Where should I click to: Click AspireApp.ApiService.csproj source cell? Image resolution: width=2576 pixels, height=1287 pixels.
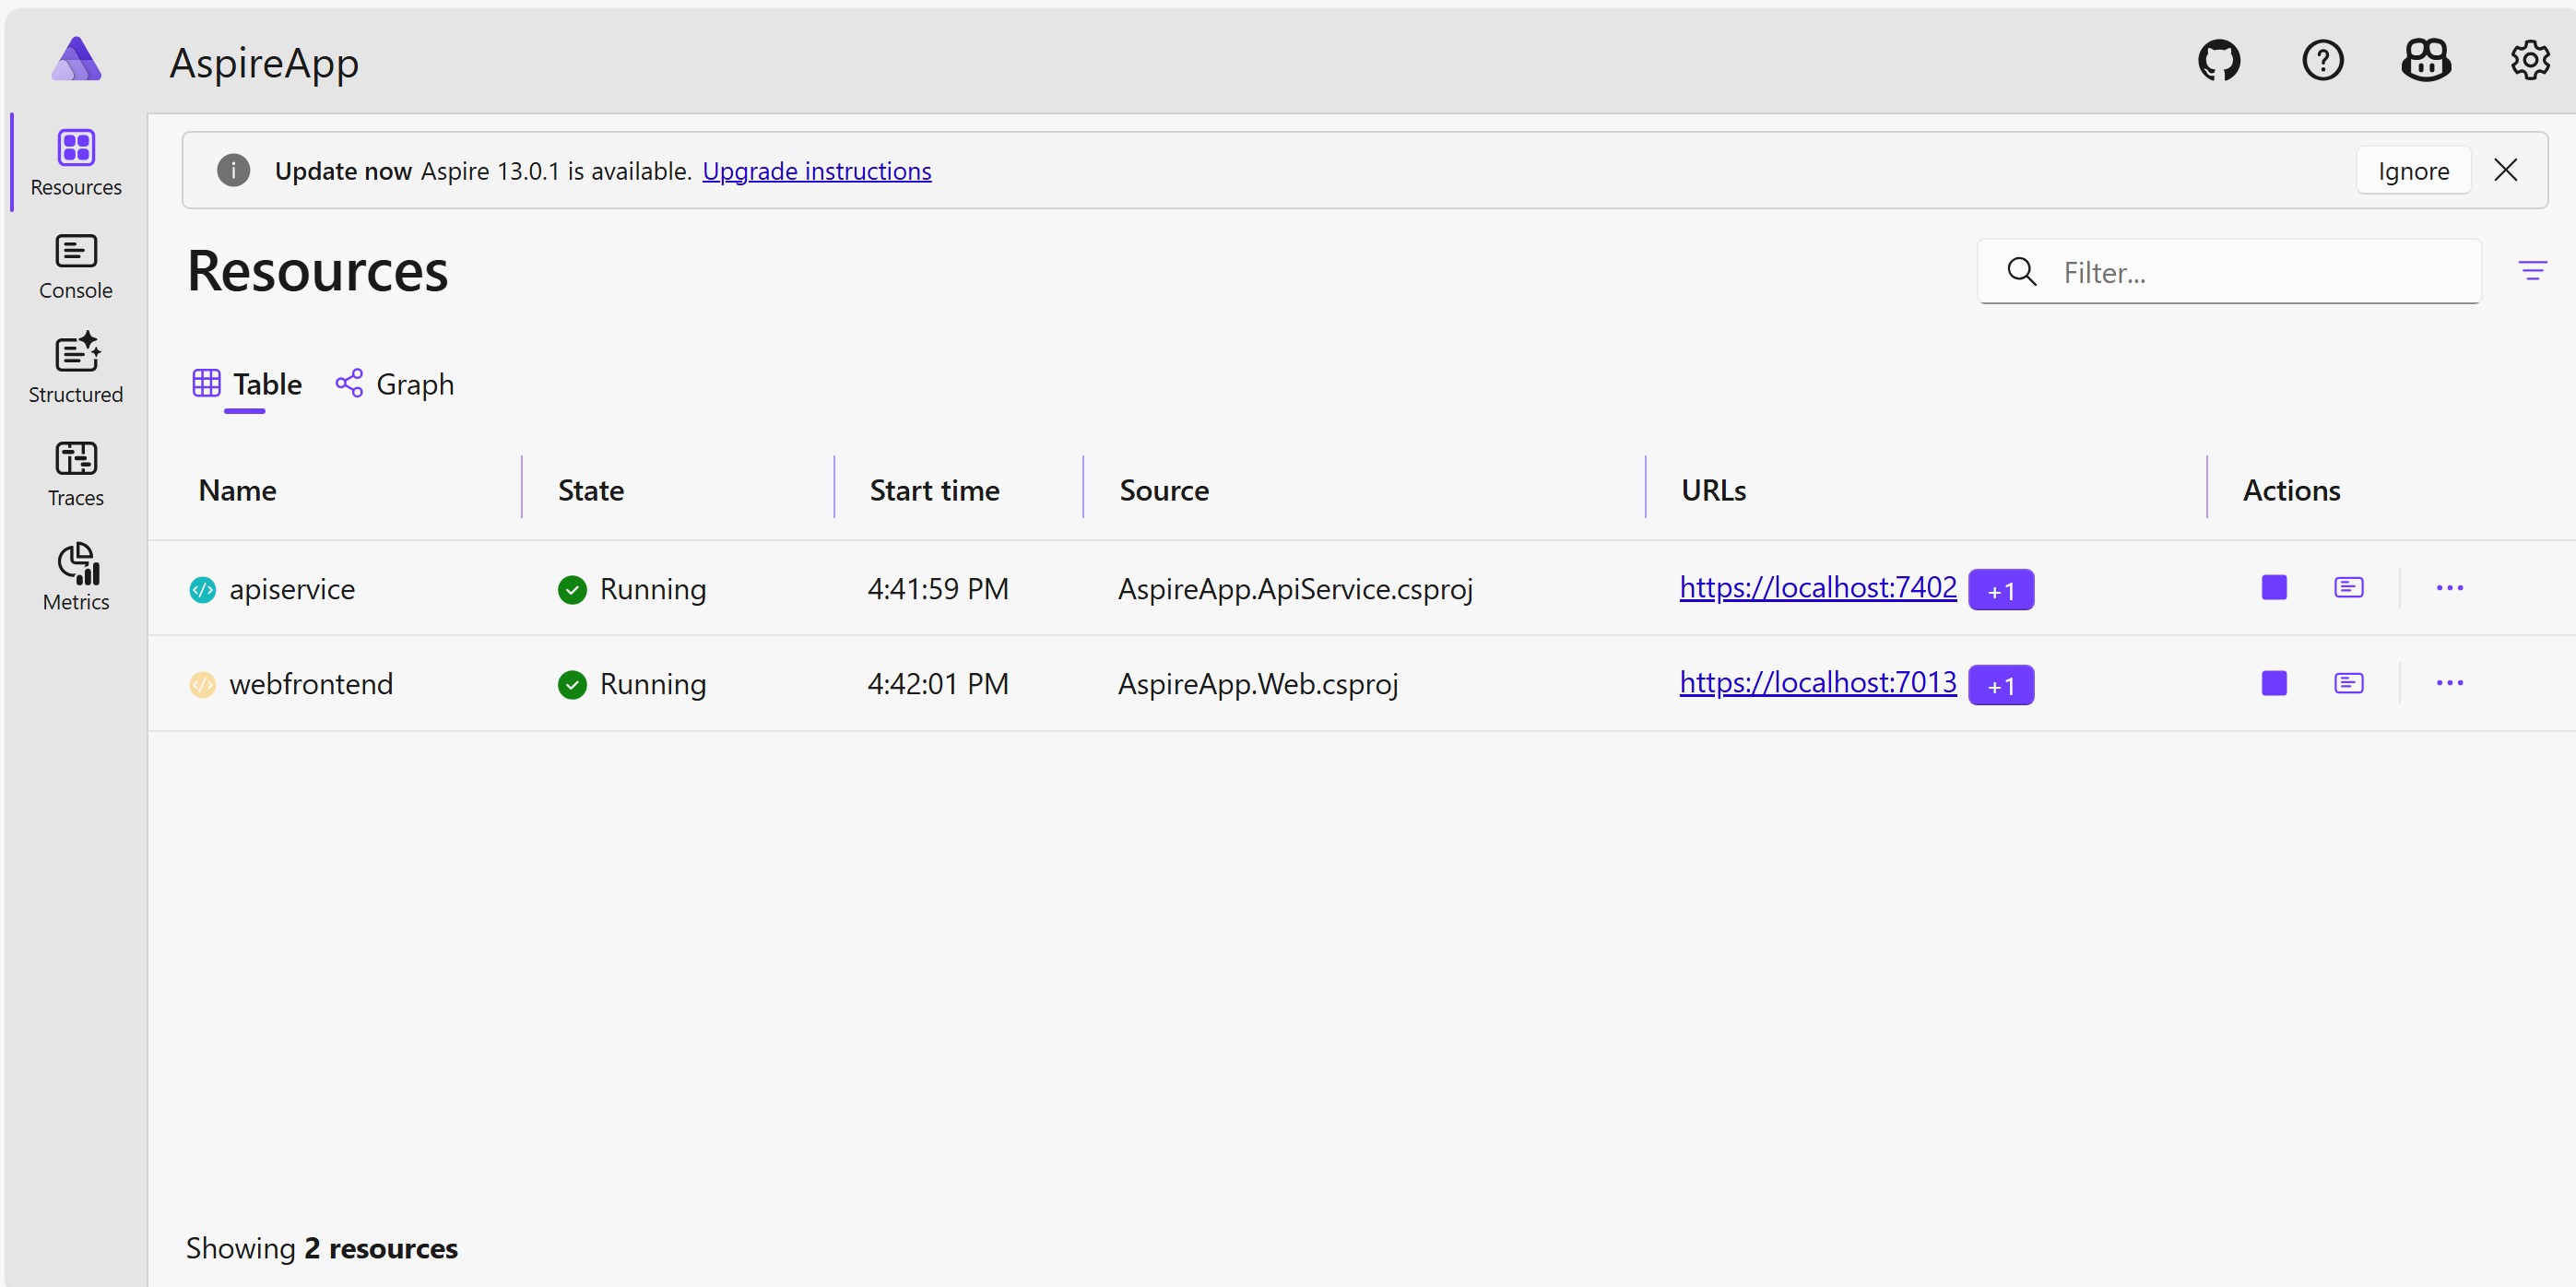[1295, 589]
